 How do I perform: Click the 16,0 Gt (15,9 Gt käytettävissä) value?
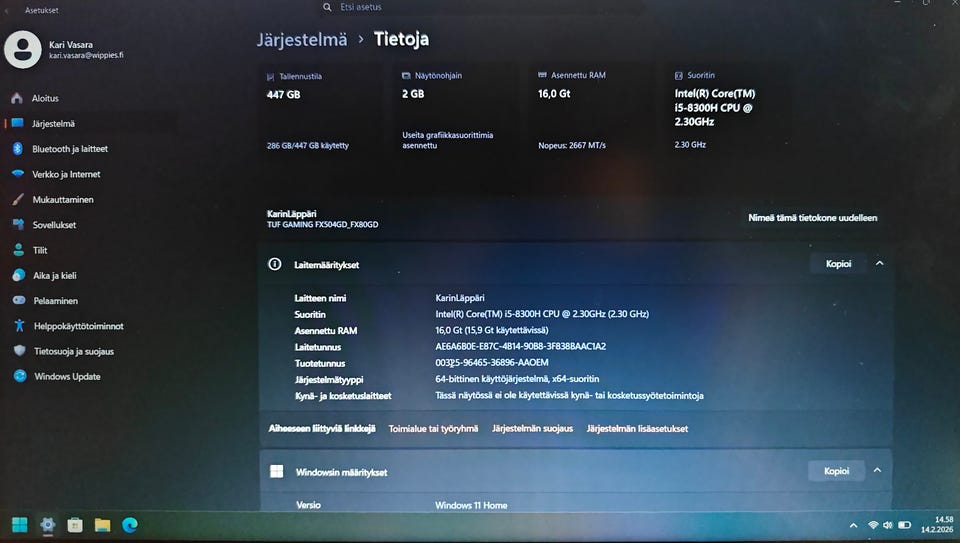(x=492, y=330)
